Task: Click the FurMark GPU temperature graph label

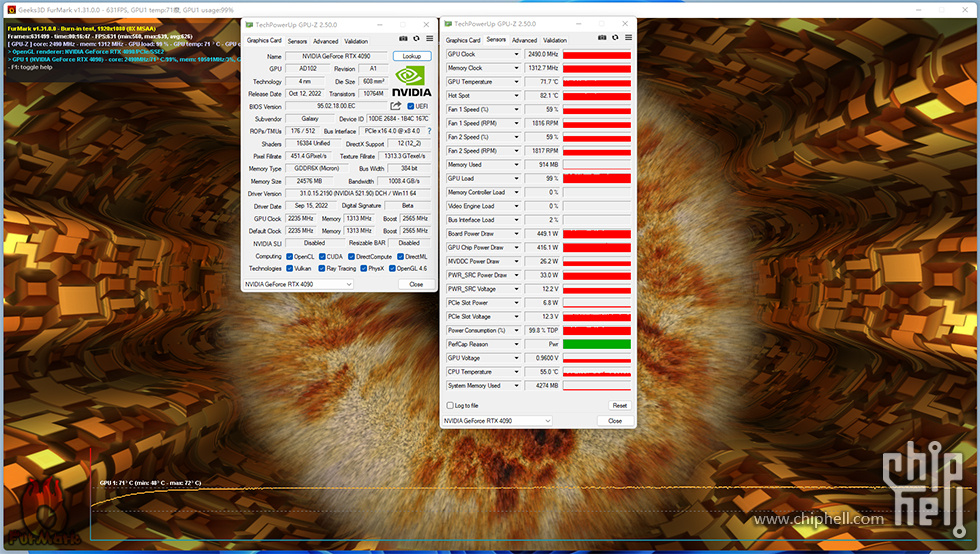Action: [150, 483]
